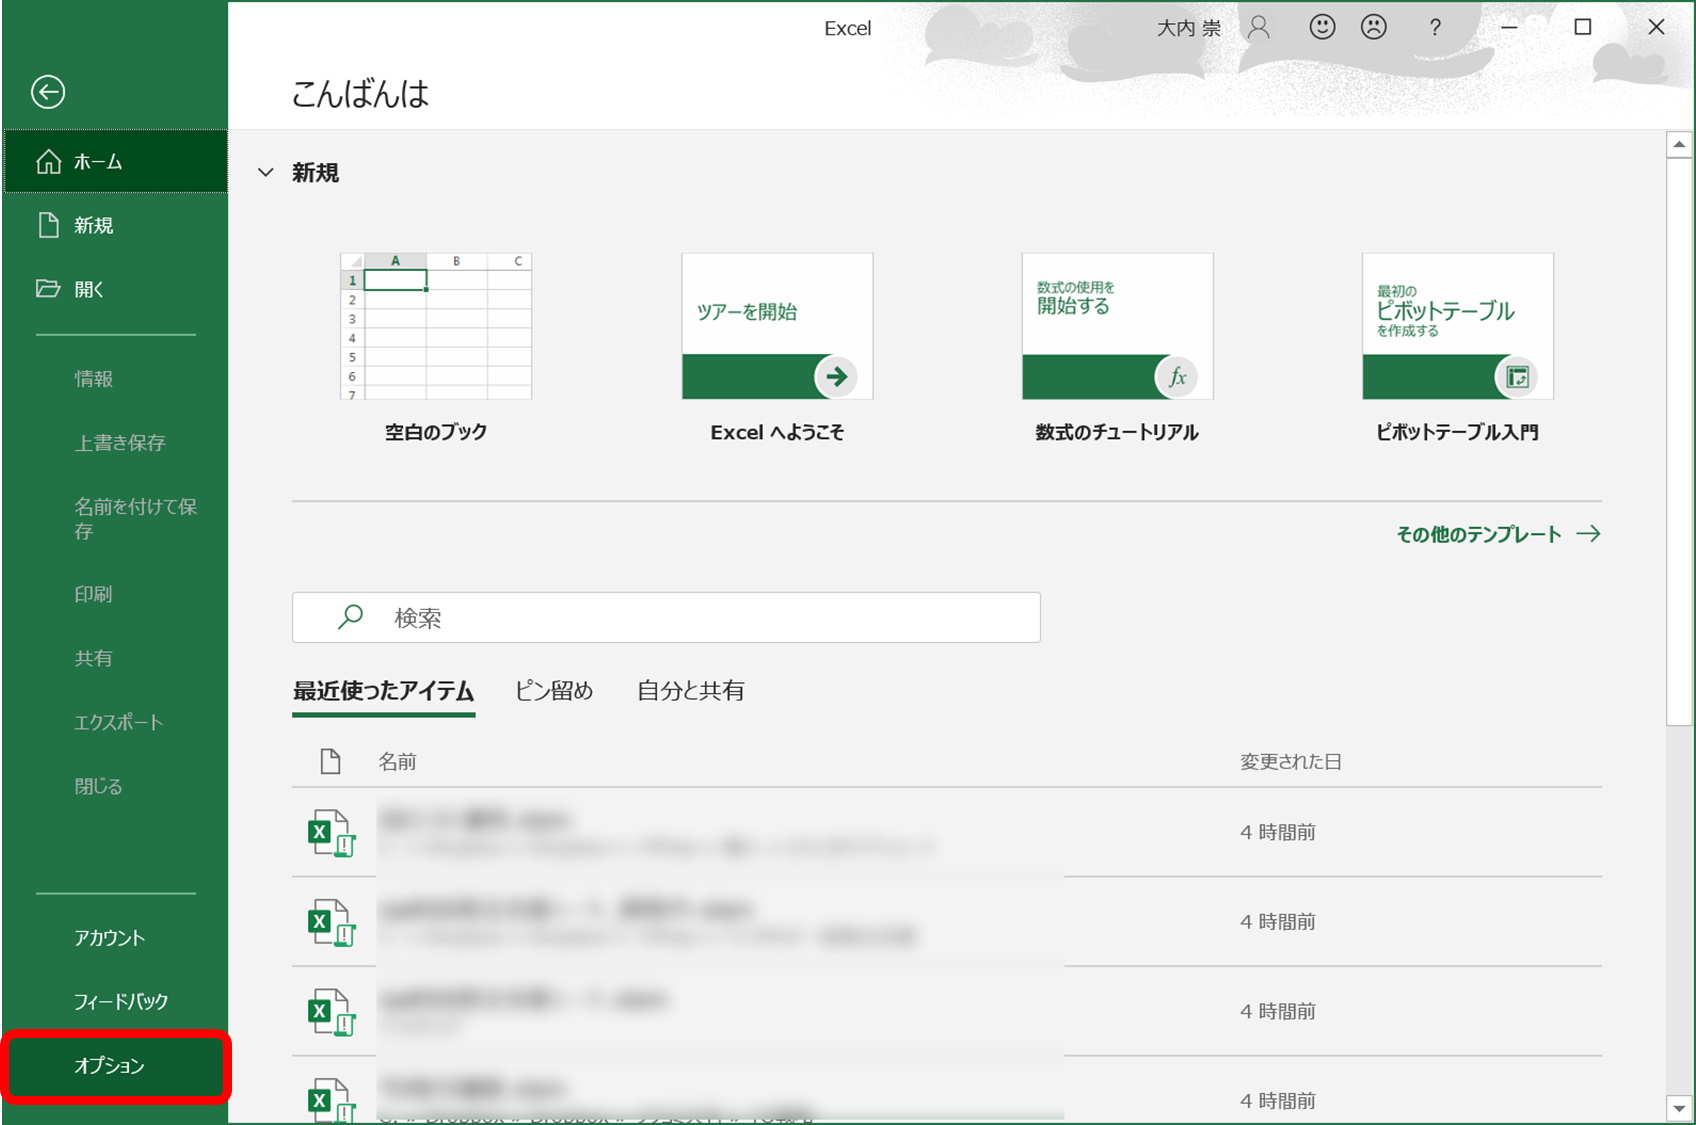Open help with the question mark
The width and height of the screenshot is (1696, 1125).
pos(1435,27)
